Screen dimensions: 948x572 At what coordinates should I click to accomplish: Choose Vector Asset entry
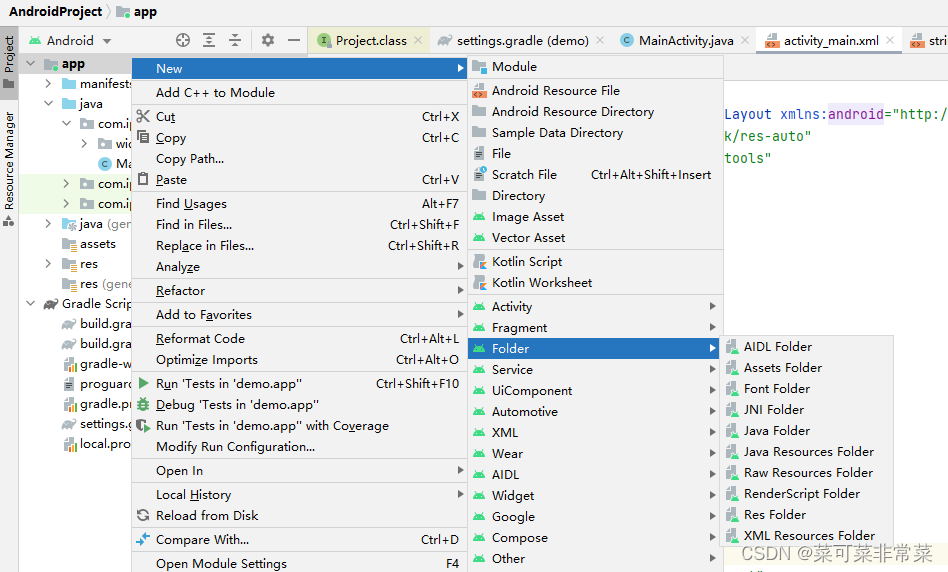point(596,238)
